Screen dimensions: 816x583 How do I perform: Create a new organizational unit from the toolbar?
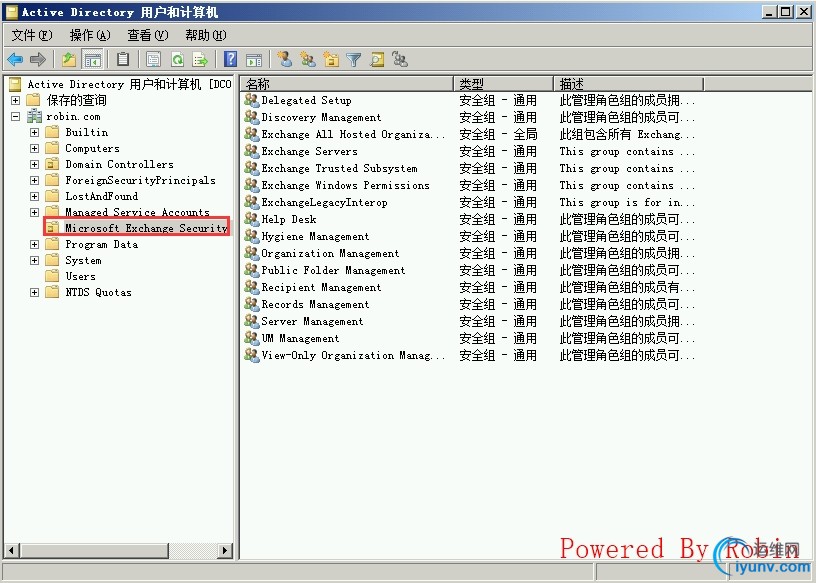click(x=331, y=59)
